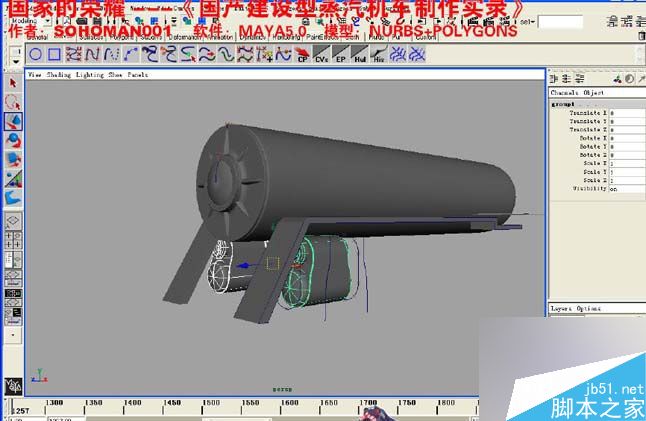Open the Layers menu in layer editor
This screenshot has height=421, width=646.
click(562, 308)
